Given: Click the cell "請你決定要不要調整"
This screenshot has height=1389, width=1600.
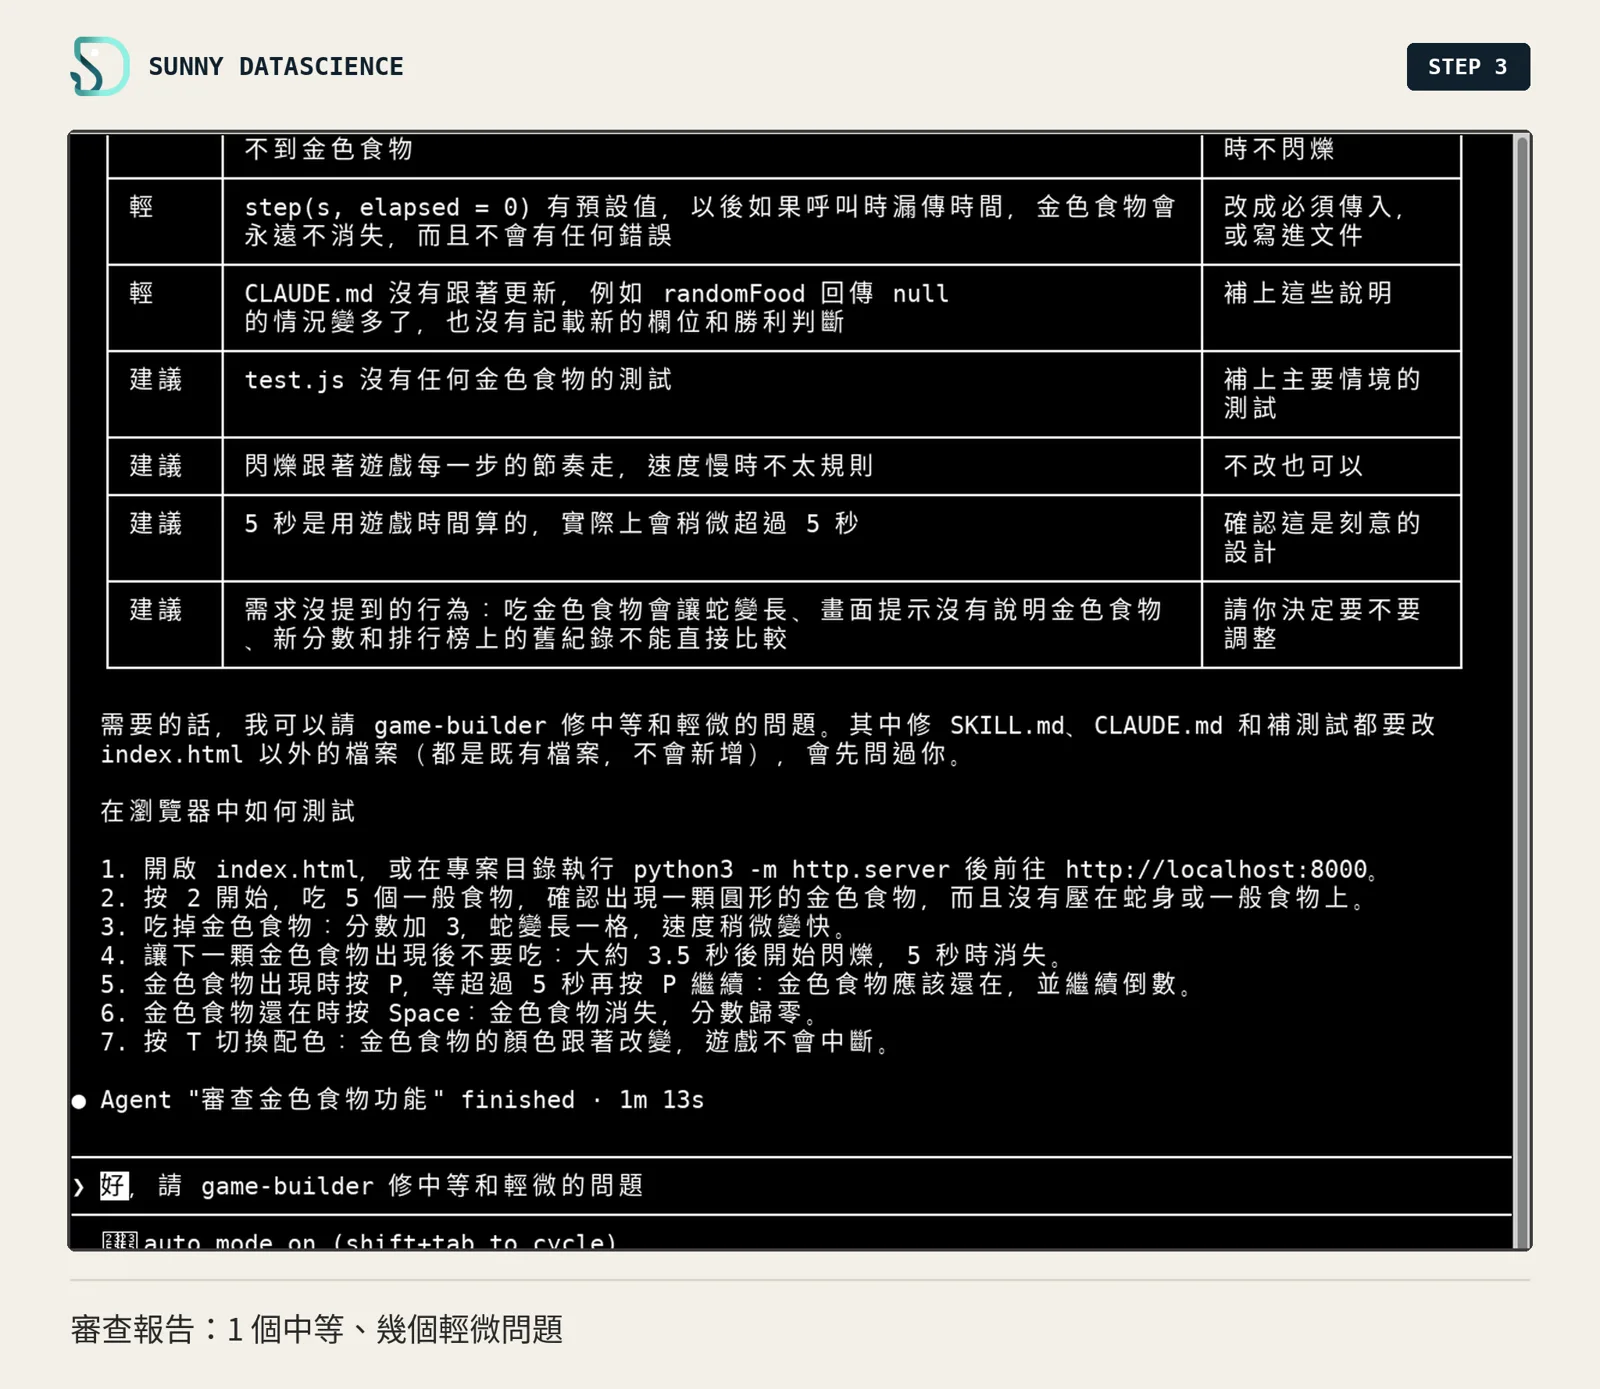Looking at the screenshot, I should 1331,624.
